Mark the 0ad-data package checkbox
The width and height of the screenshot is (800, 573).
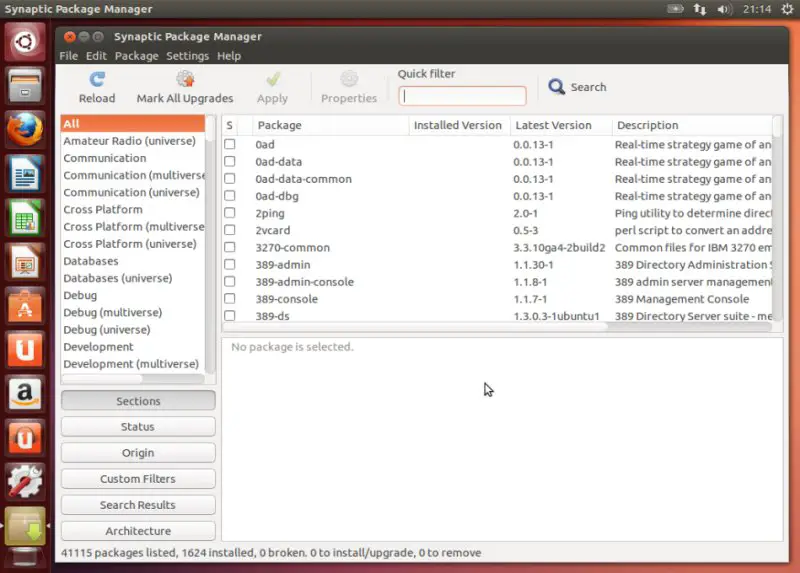(x=230, y=162)
